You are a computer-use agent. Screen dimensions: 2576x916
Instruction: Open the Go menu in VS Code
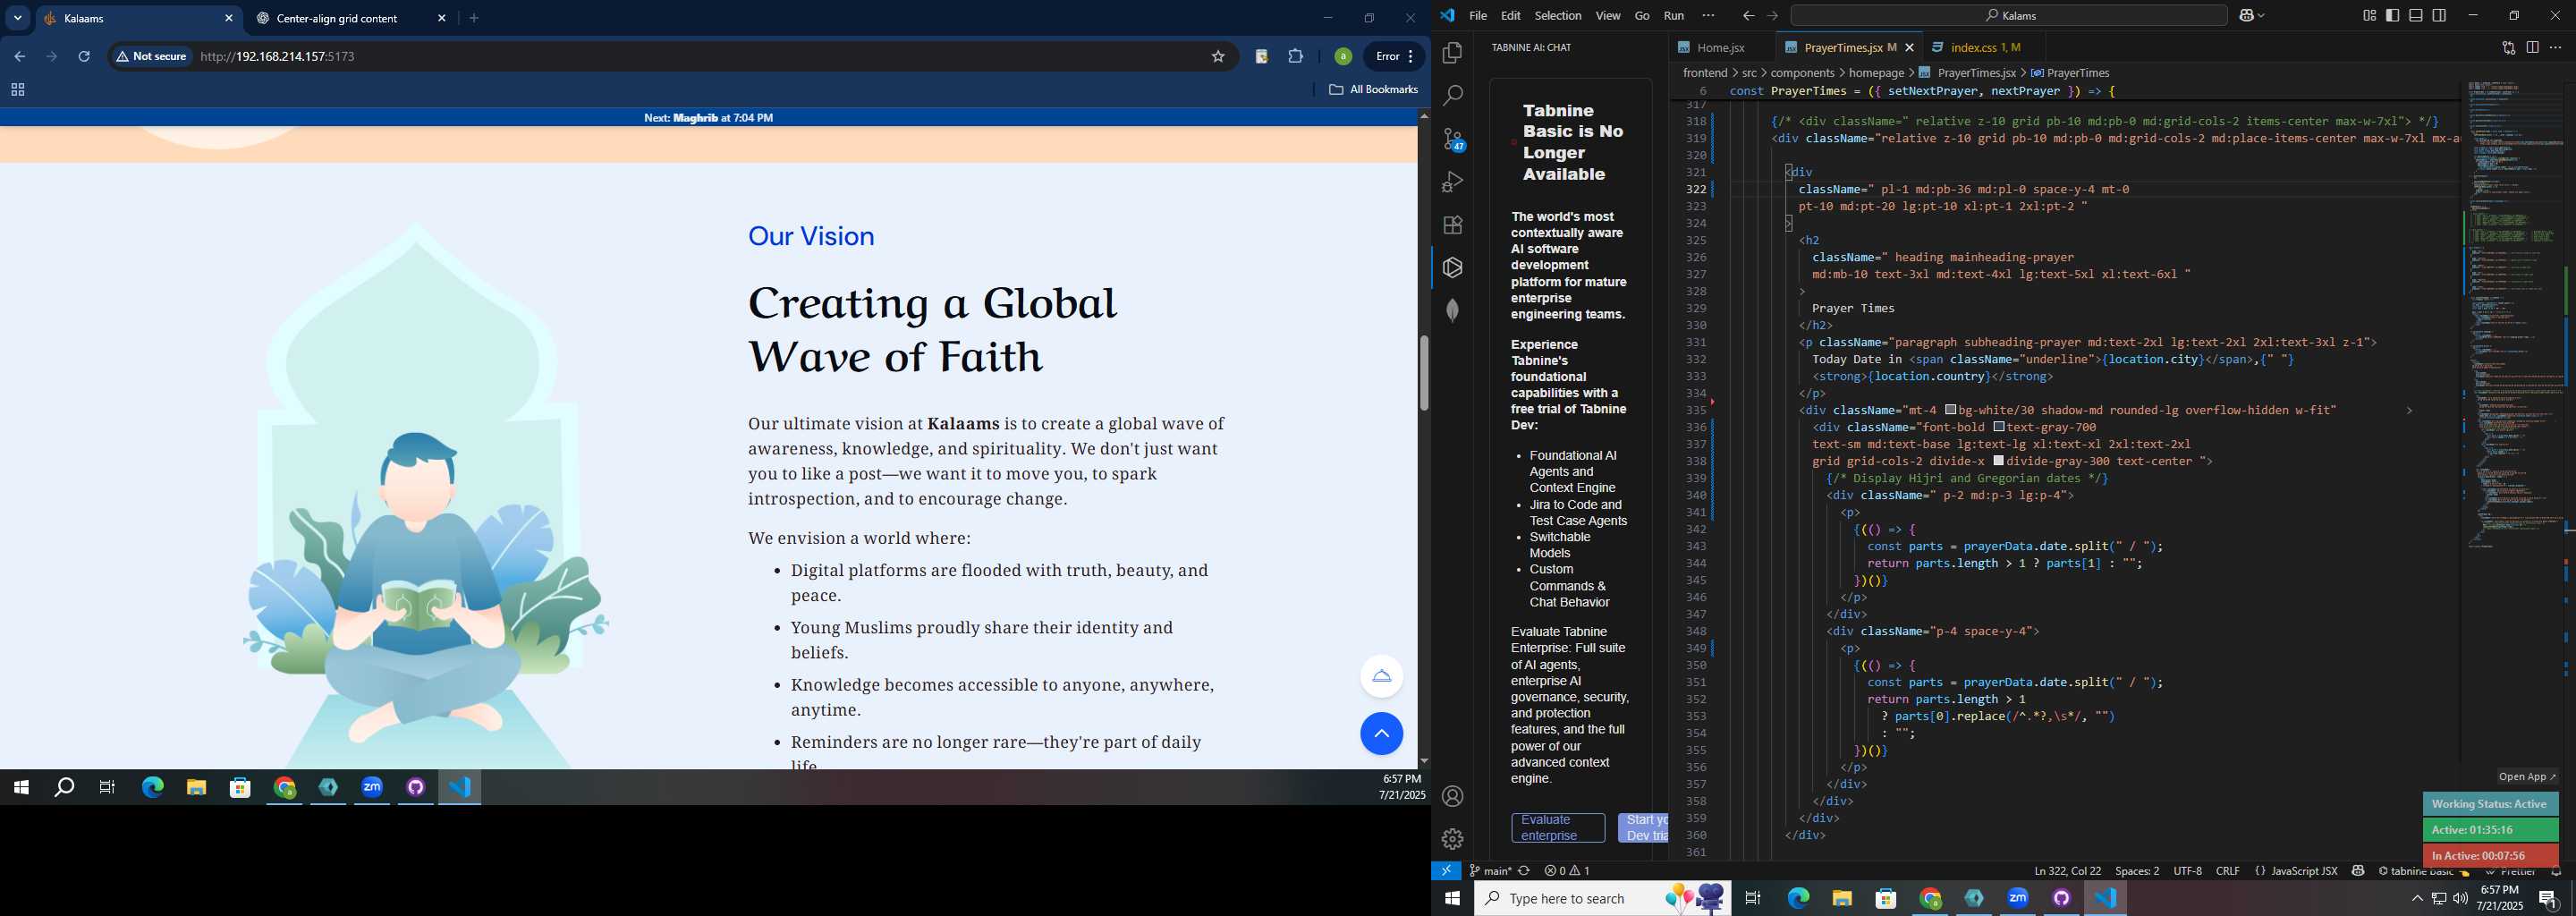[1642, 16]
